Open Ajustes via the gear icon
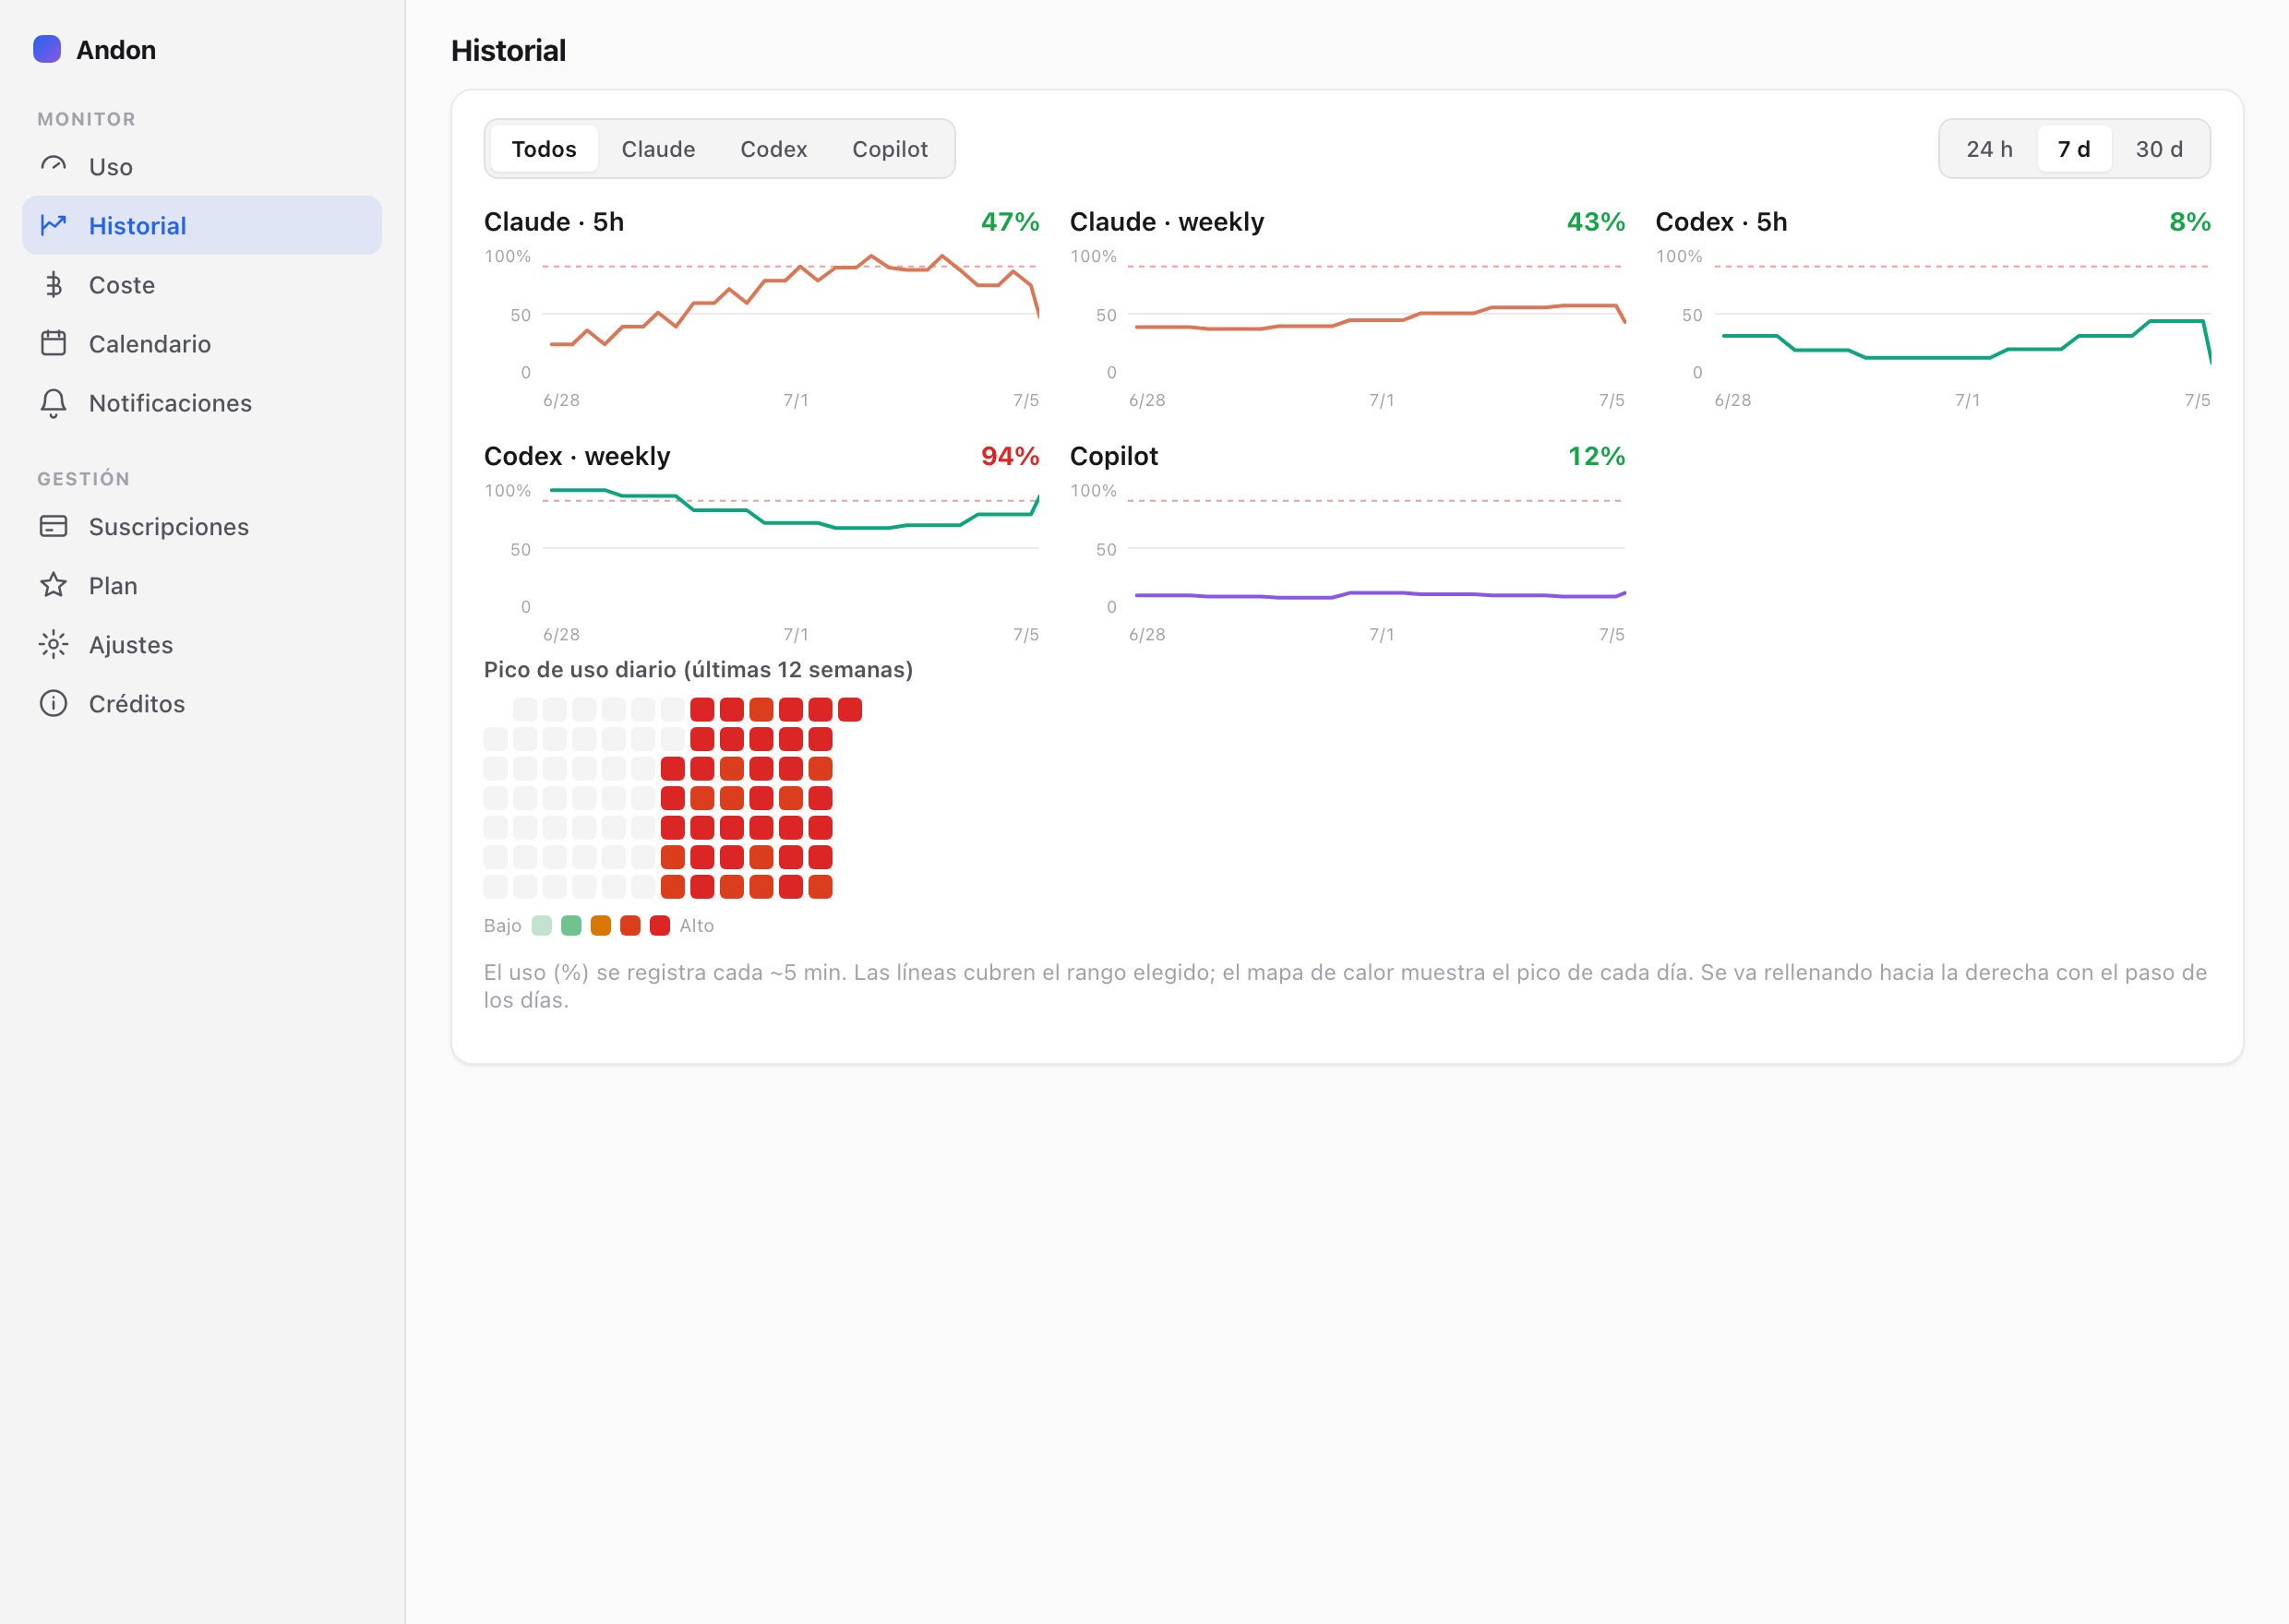This screenshot has height=1624, width=2289. coord(53,644)
